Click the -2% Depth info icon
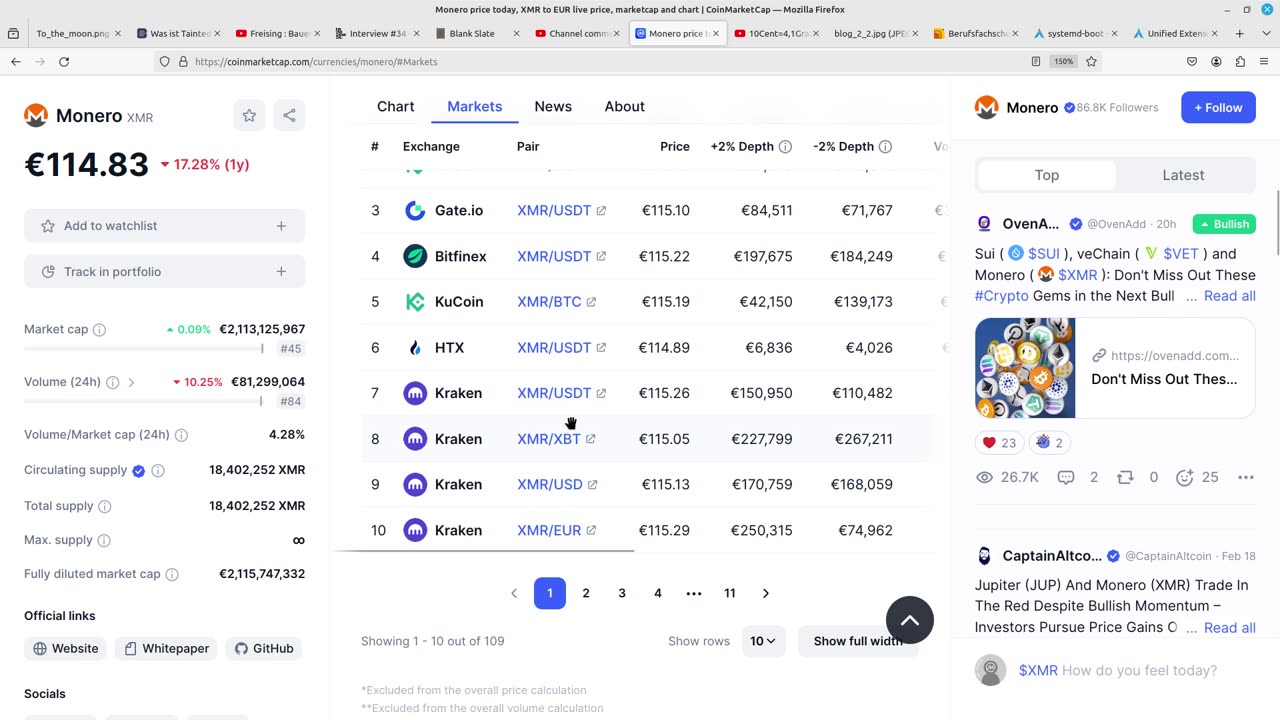Viewport: 1280px width, 720px height. (885, 146)
